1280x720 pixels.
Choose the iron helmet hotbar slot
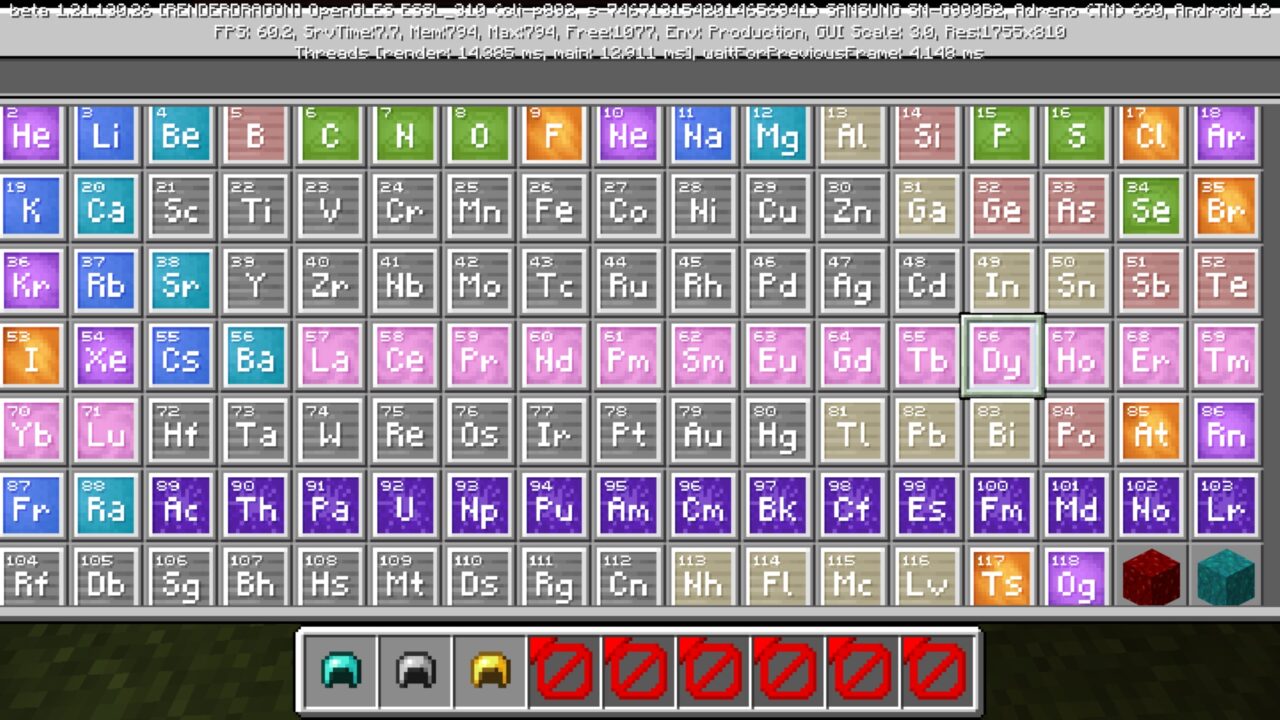[415, 668]
